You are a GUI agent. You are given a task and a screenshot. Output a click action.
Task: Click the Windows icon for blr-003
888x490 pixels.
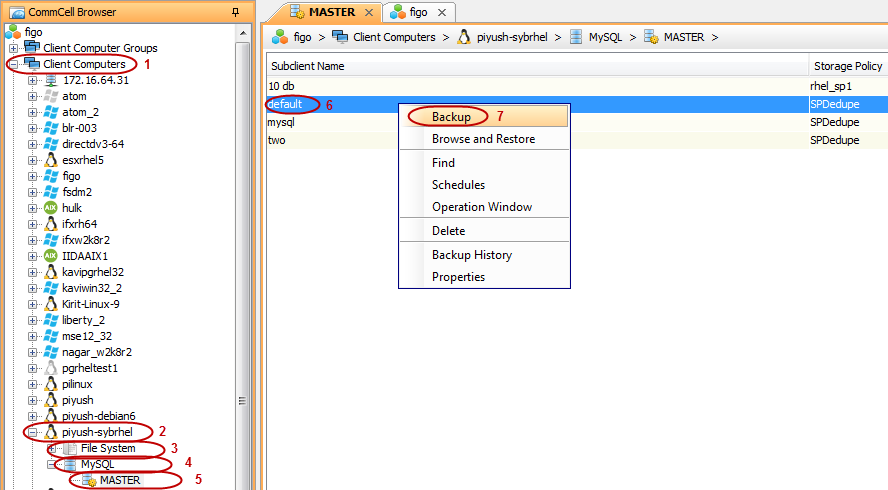point(51,128)
